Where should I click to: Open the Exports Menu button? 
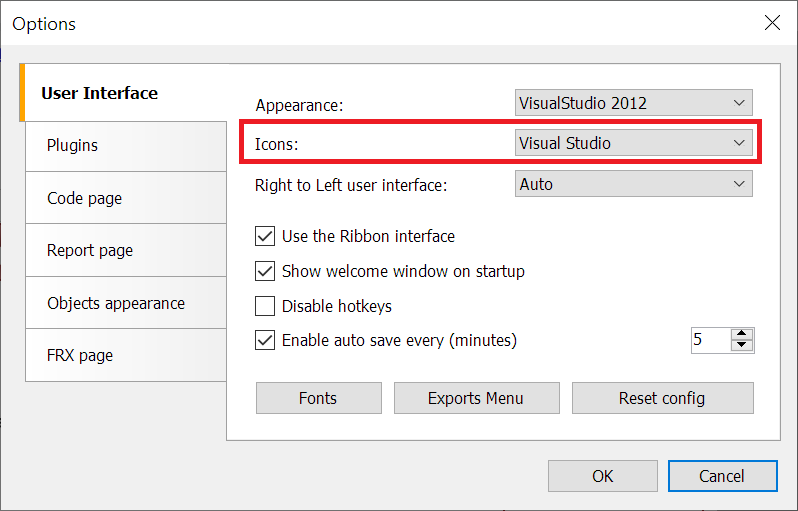[x=475, y=398]
